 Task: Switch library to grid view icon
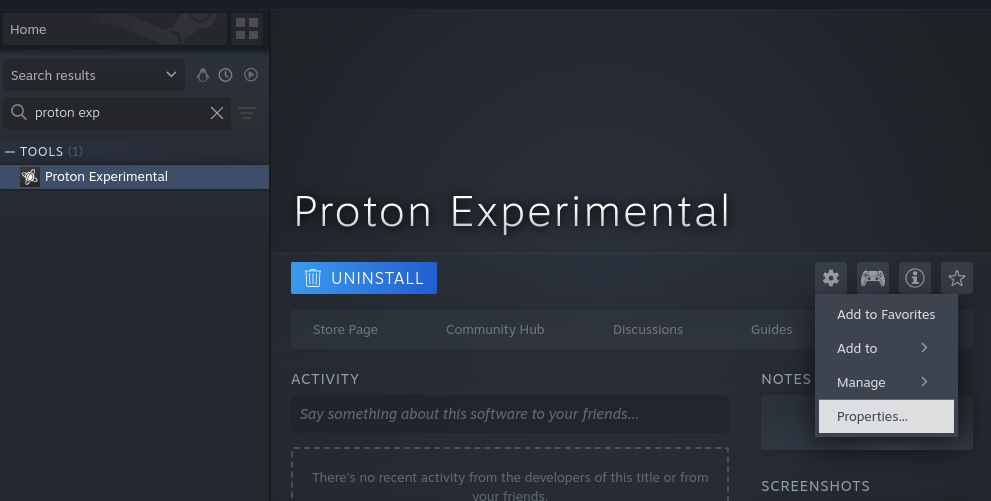point(246,29)
